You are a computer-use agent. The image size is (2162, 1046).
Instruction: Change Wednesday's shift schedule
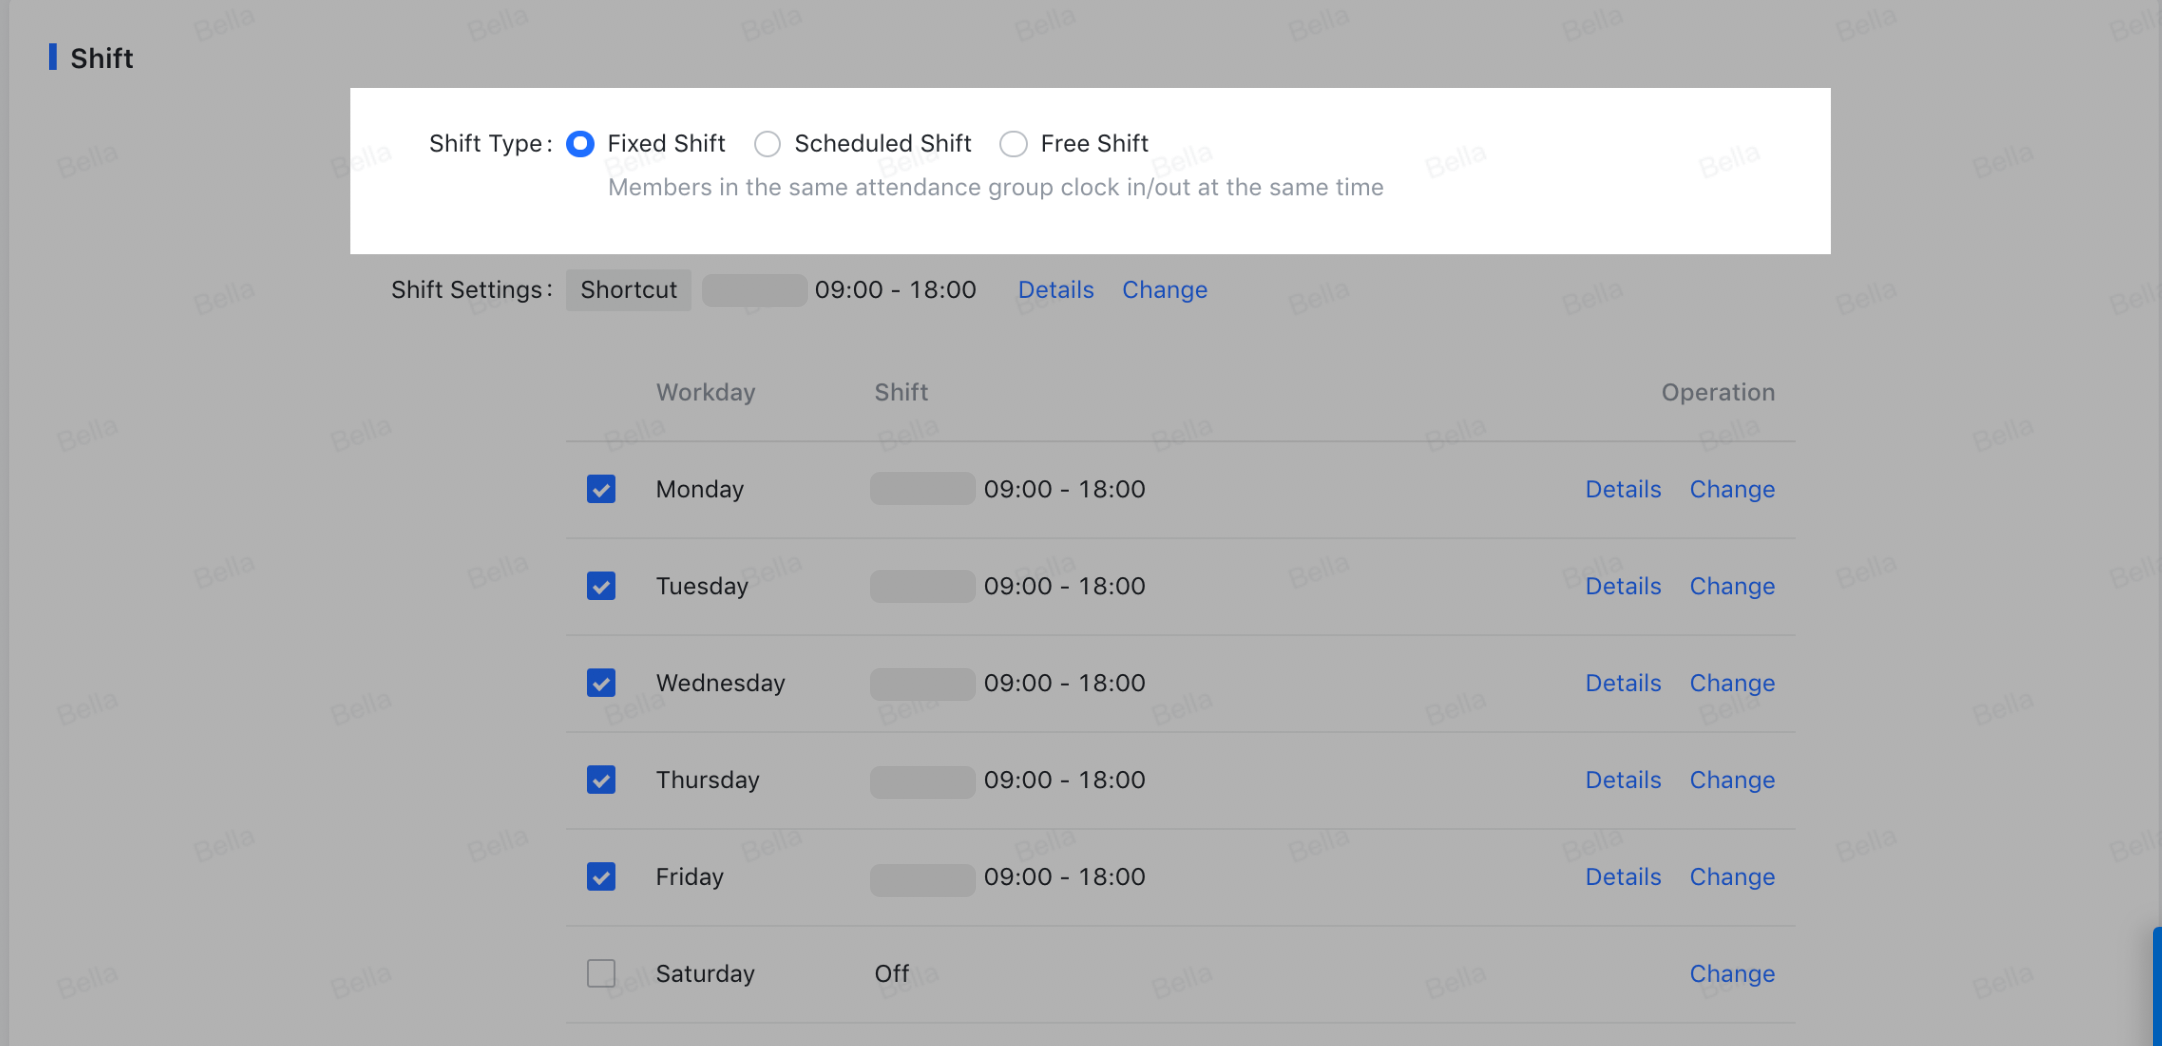(1732, 683)
